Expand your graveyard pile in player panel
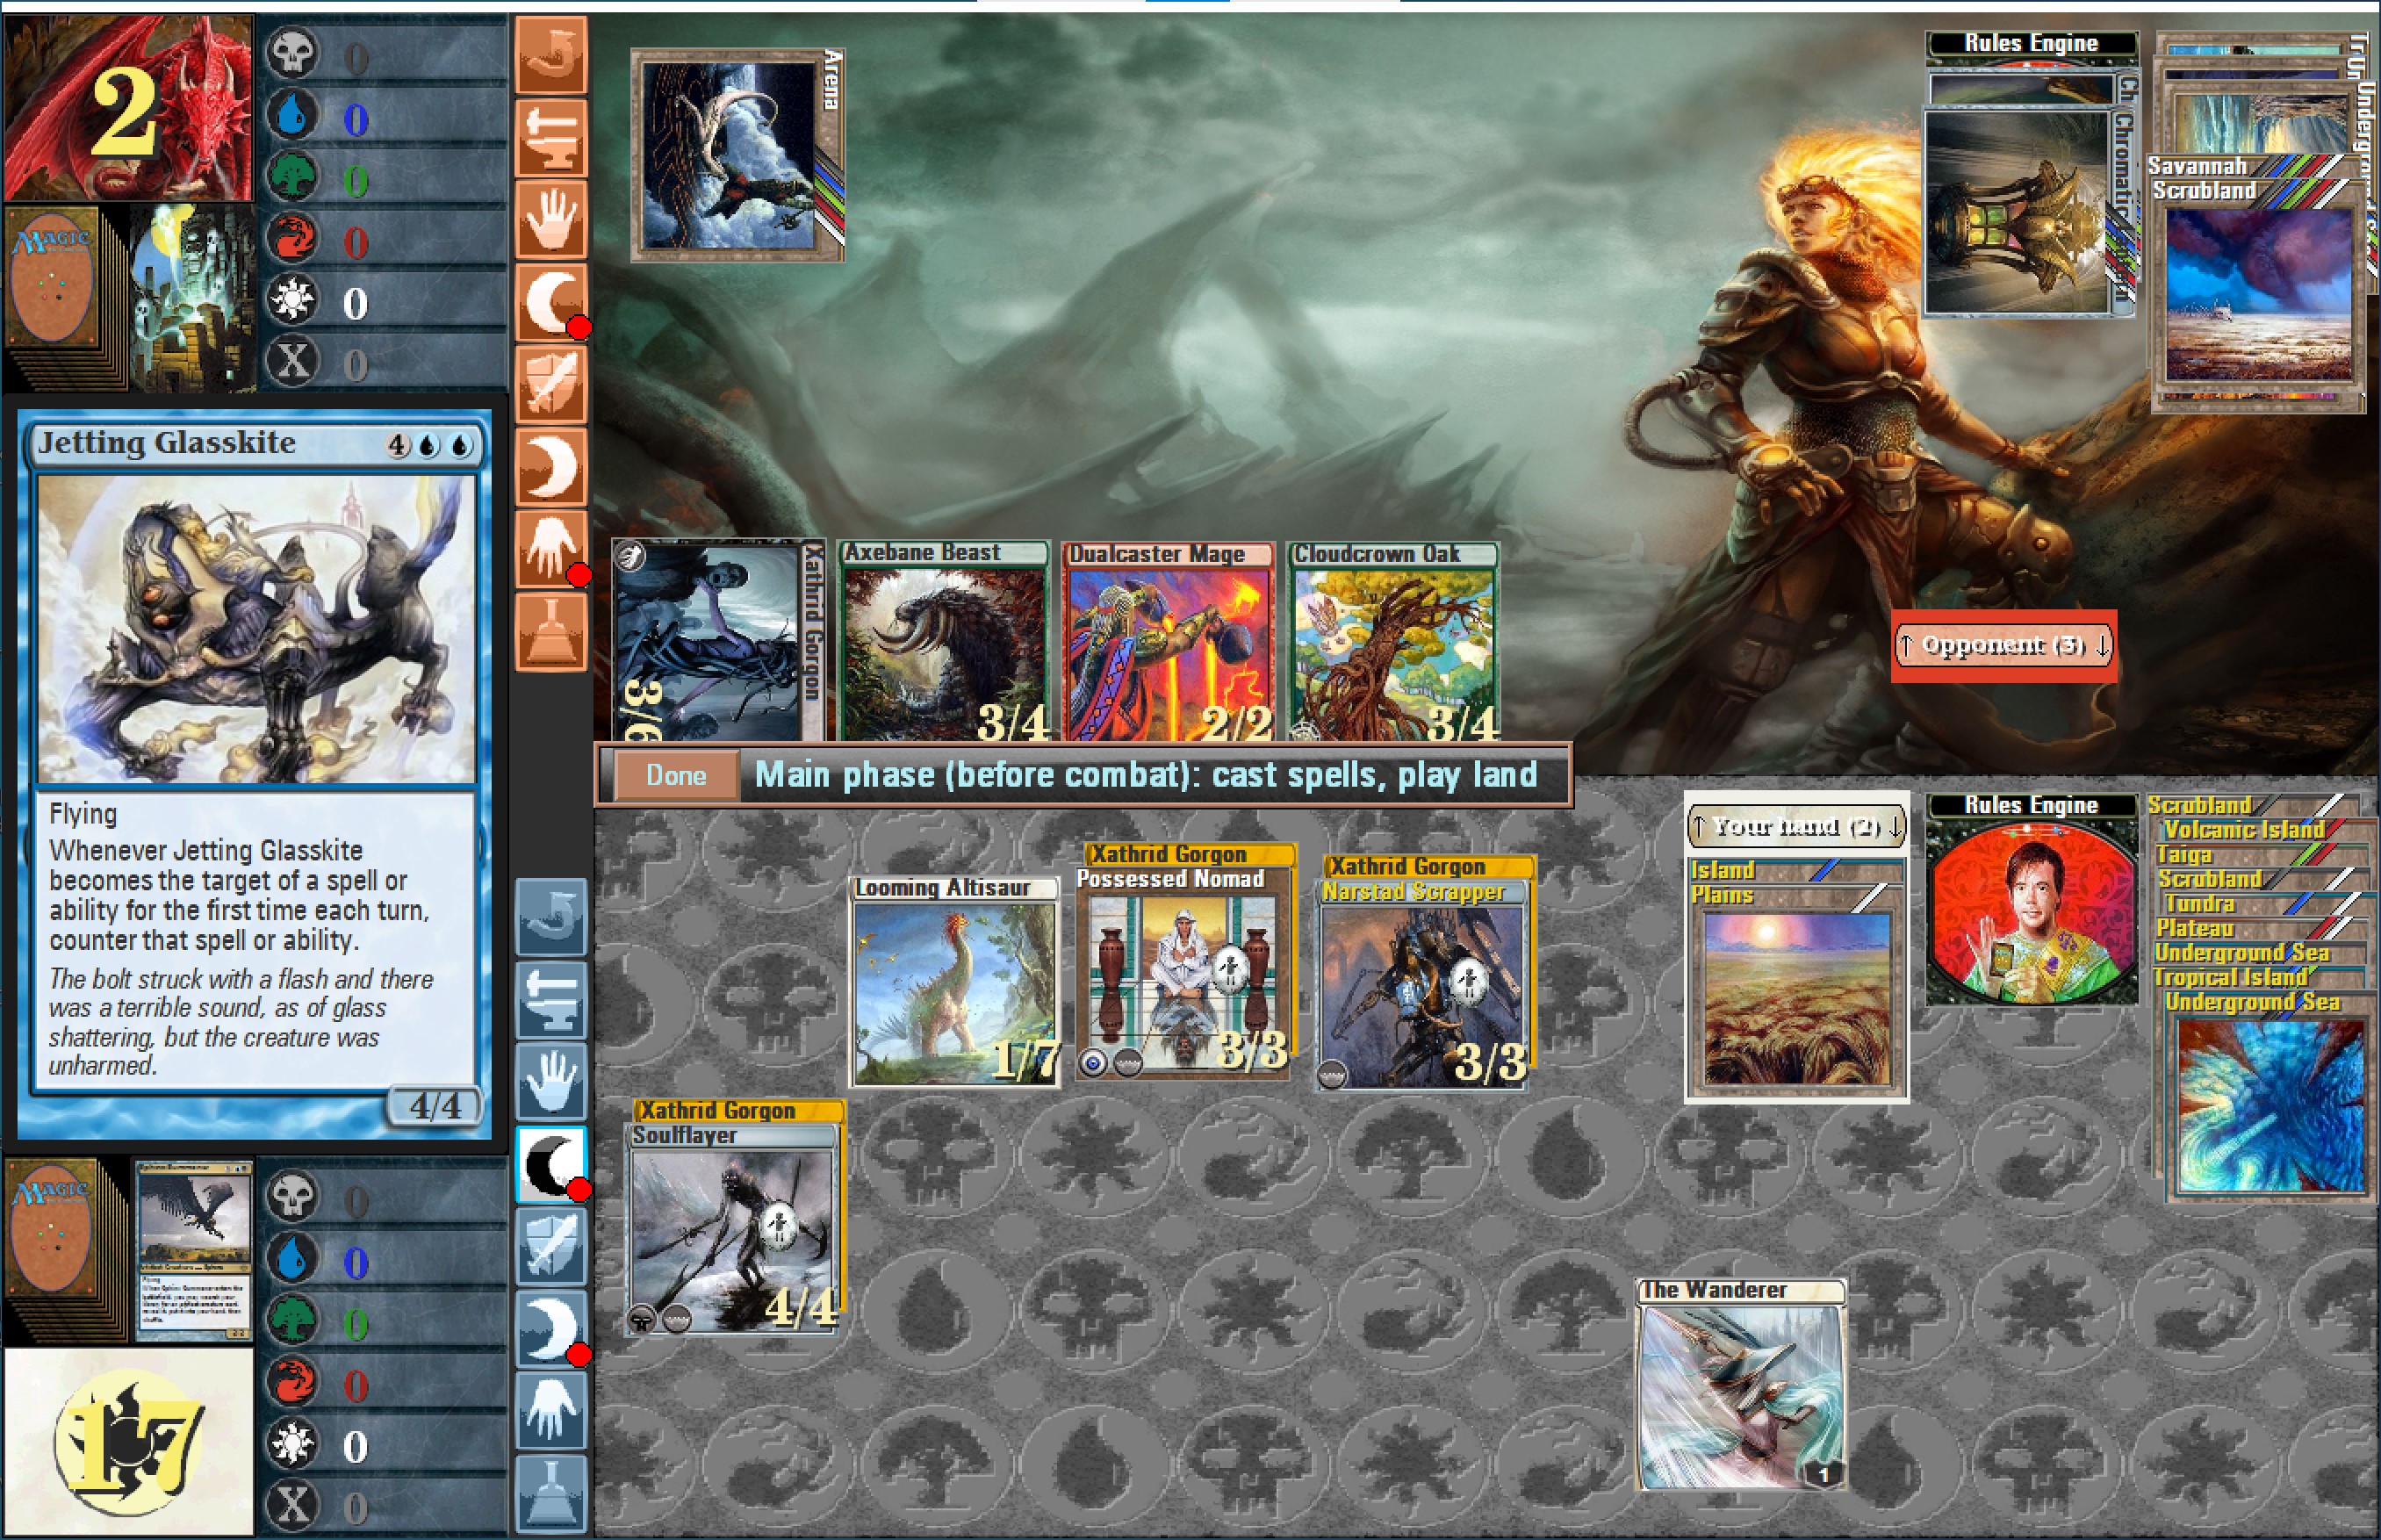Screen dimensions: 2381x1540 click(194, 1250)
